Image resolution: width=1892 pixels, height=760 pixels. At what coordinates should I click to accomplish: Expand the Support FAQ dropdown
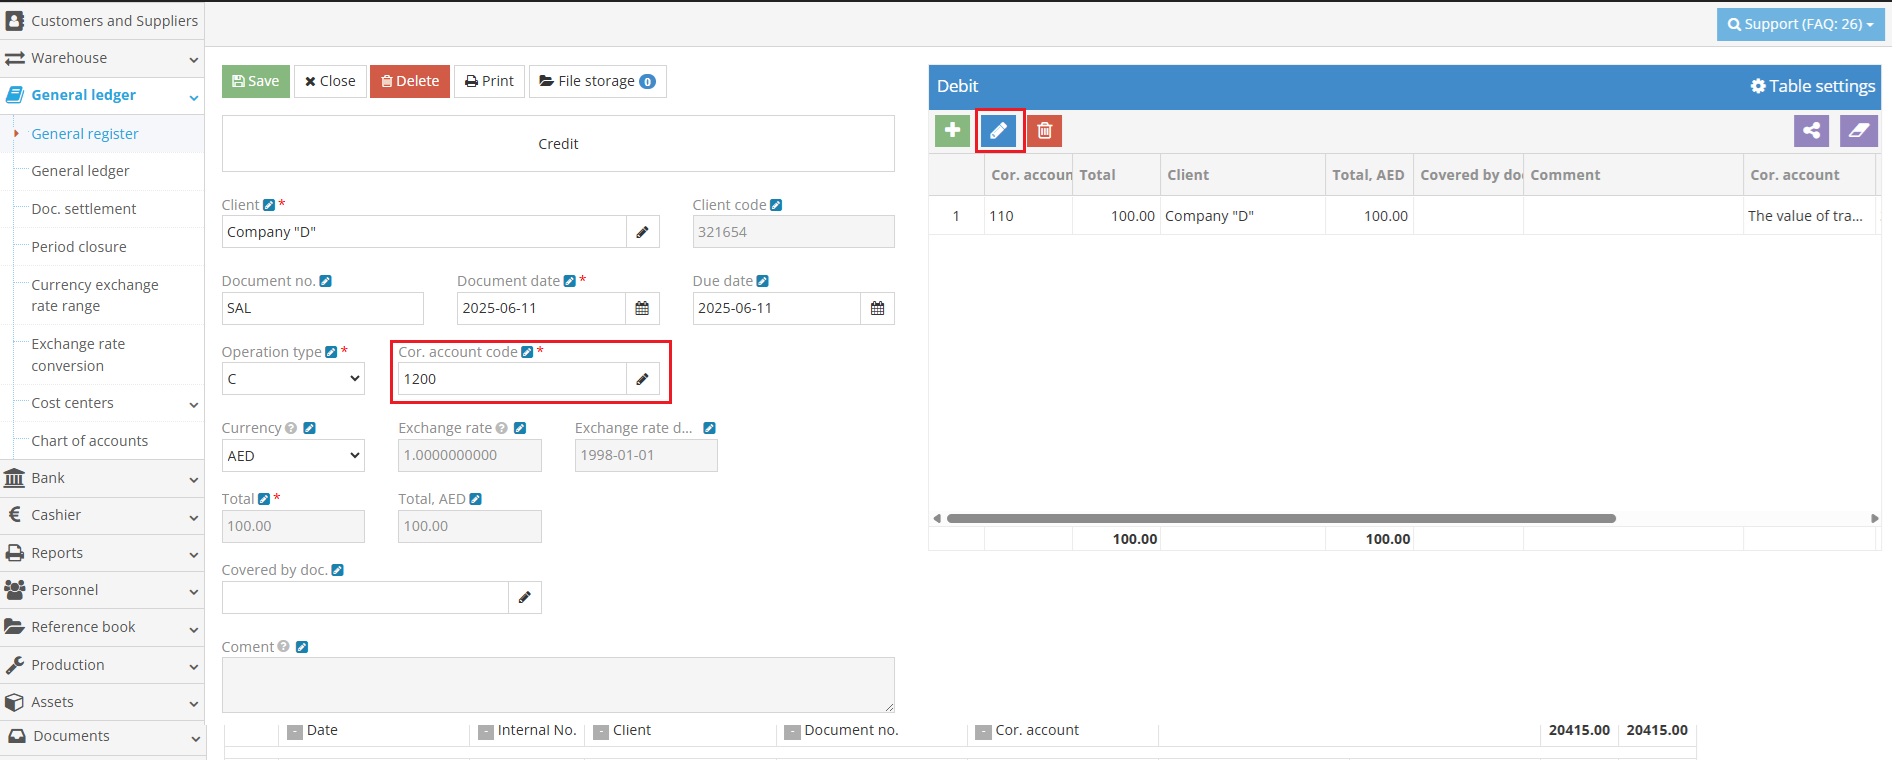point(1800,24)
